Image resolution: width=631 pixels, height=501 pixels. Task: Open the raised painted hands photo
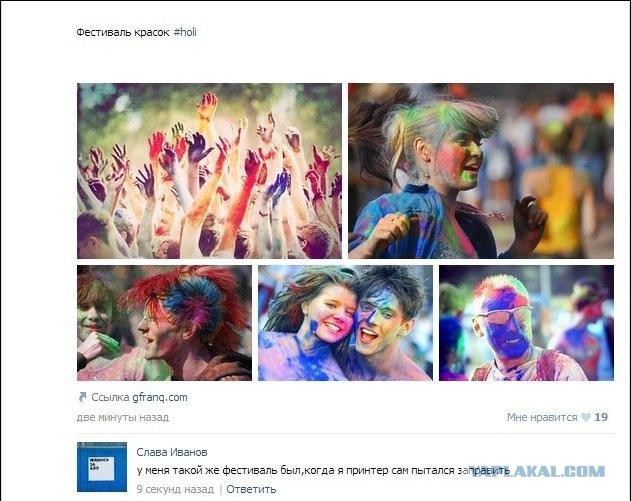209,171
